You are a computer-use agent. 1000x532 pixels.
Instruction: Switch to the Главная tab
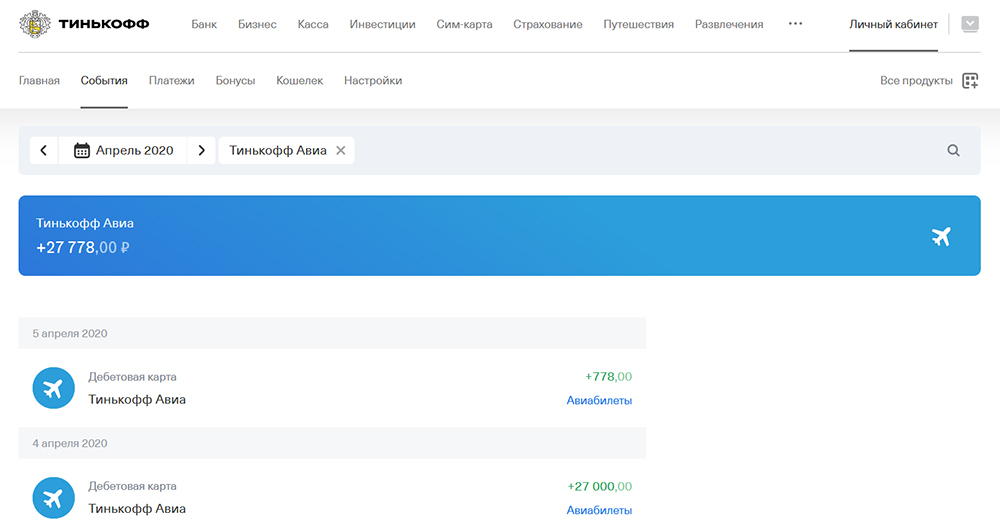[39, 80]
